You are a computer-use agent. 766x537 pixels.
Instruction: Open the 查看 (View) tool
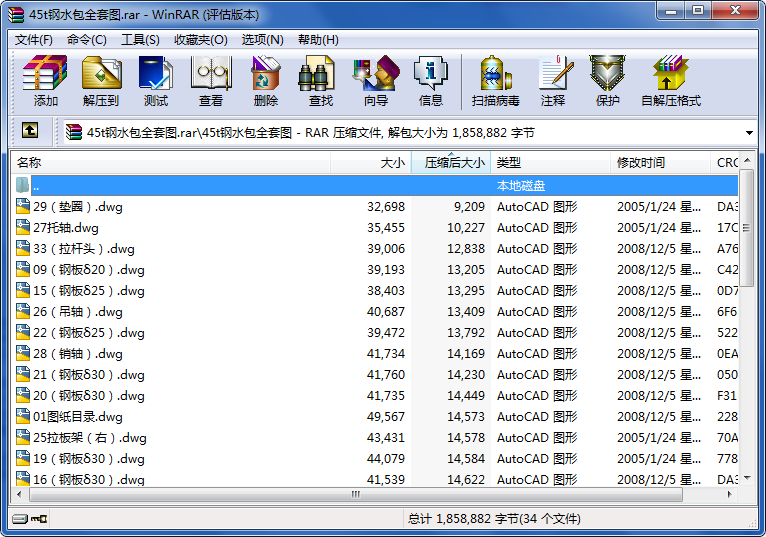pyautogui.click(x=211, y=81)
